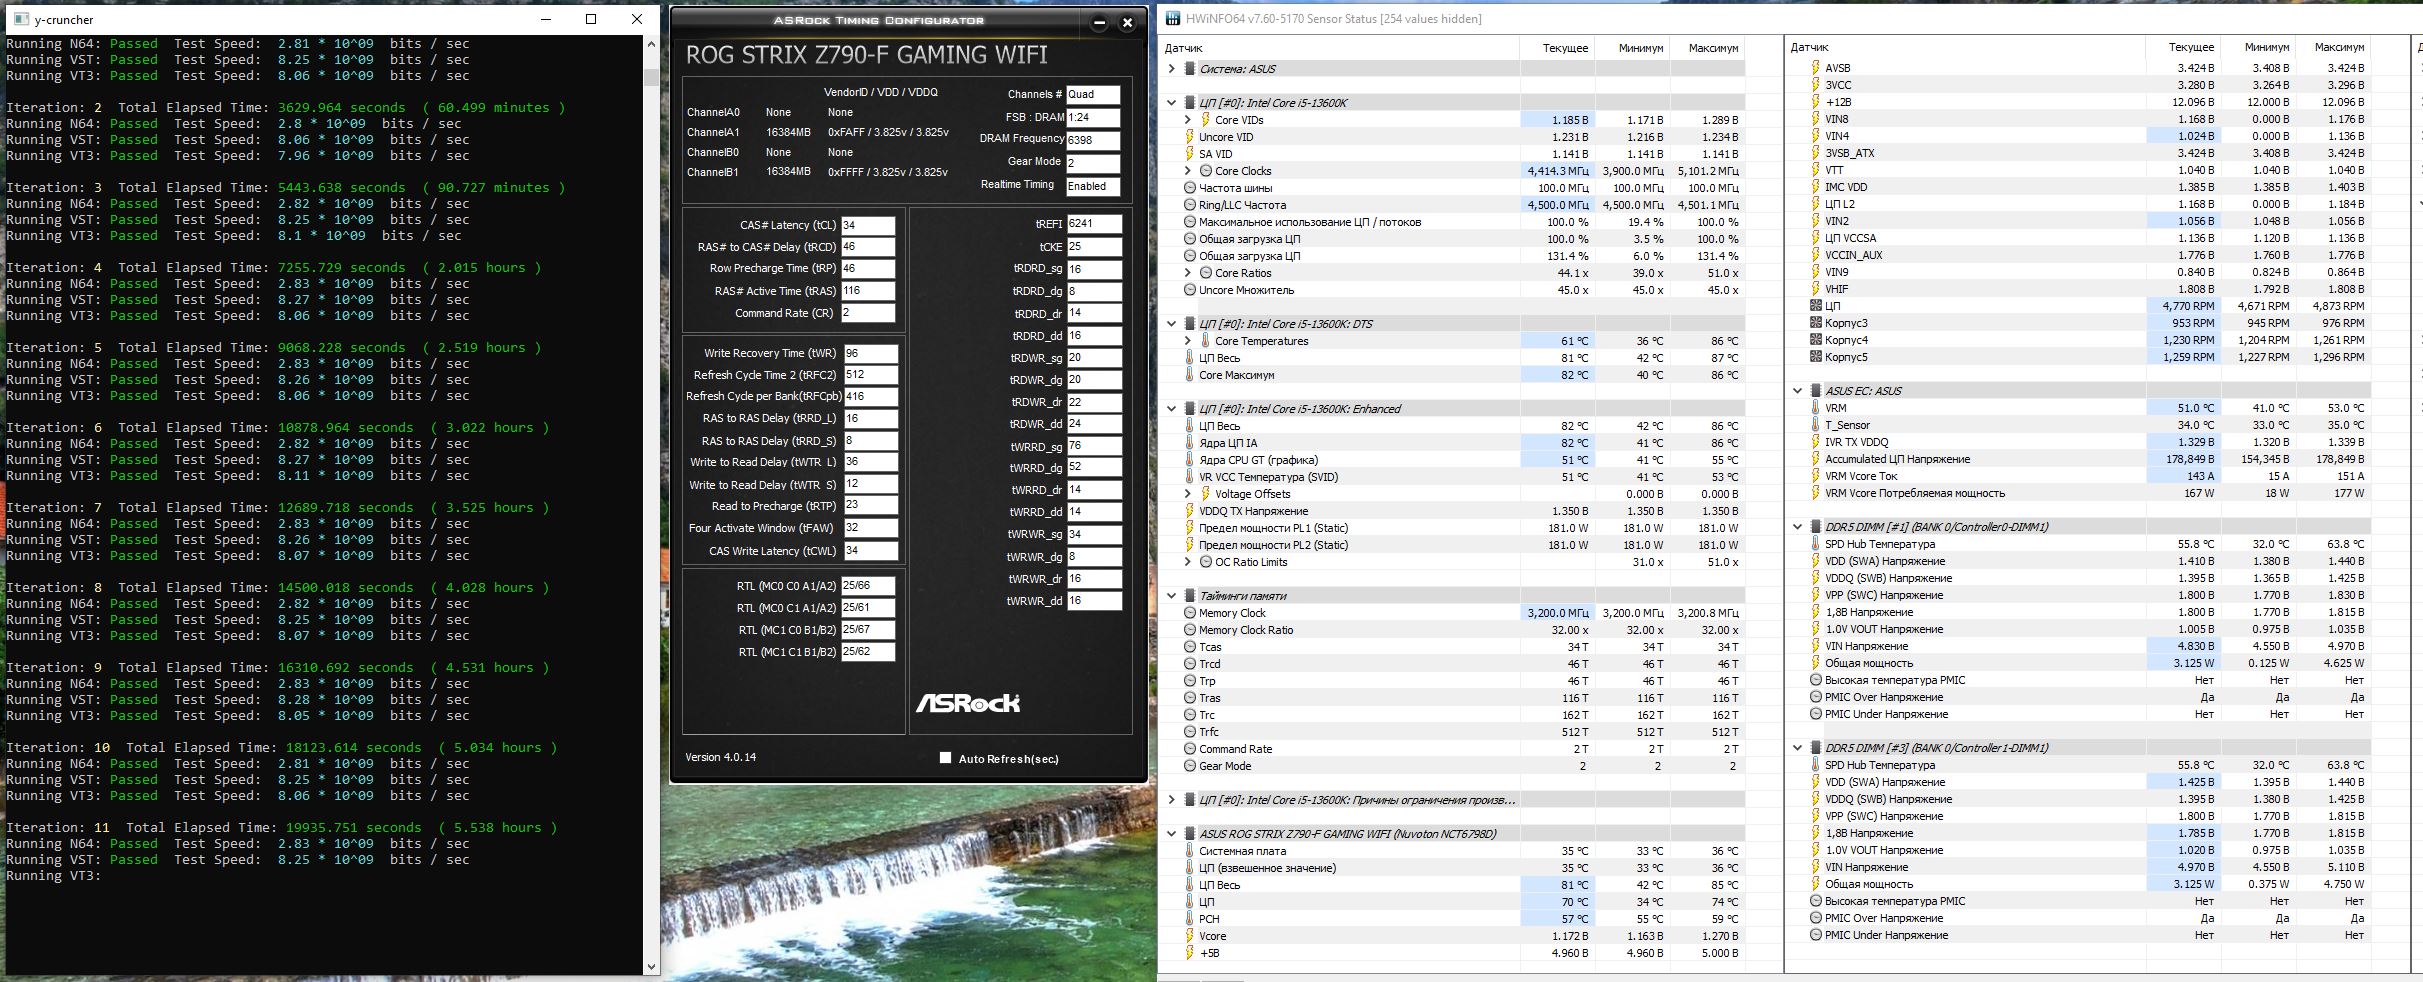Click the ЦП fan speed icon

pos(1816,306)
